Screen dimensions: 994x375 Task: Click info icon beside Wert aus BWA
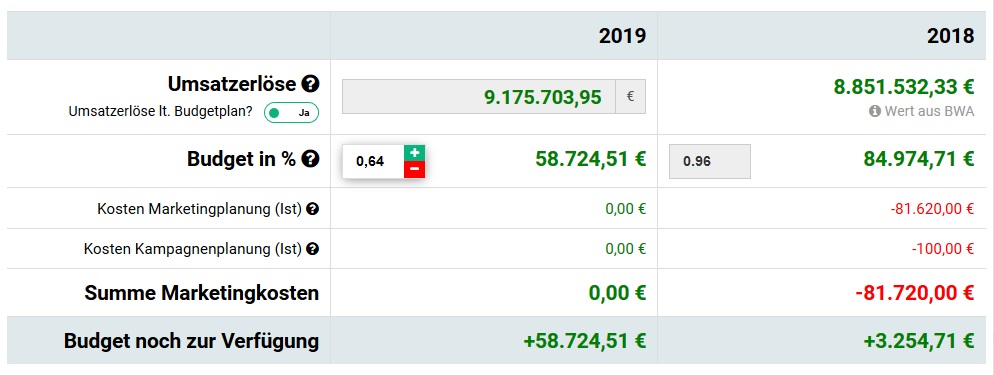click(x=875, y=111)
